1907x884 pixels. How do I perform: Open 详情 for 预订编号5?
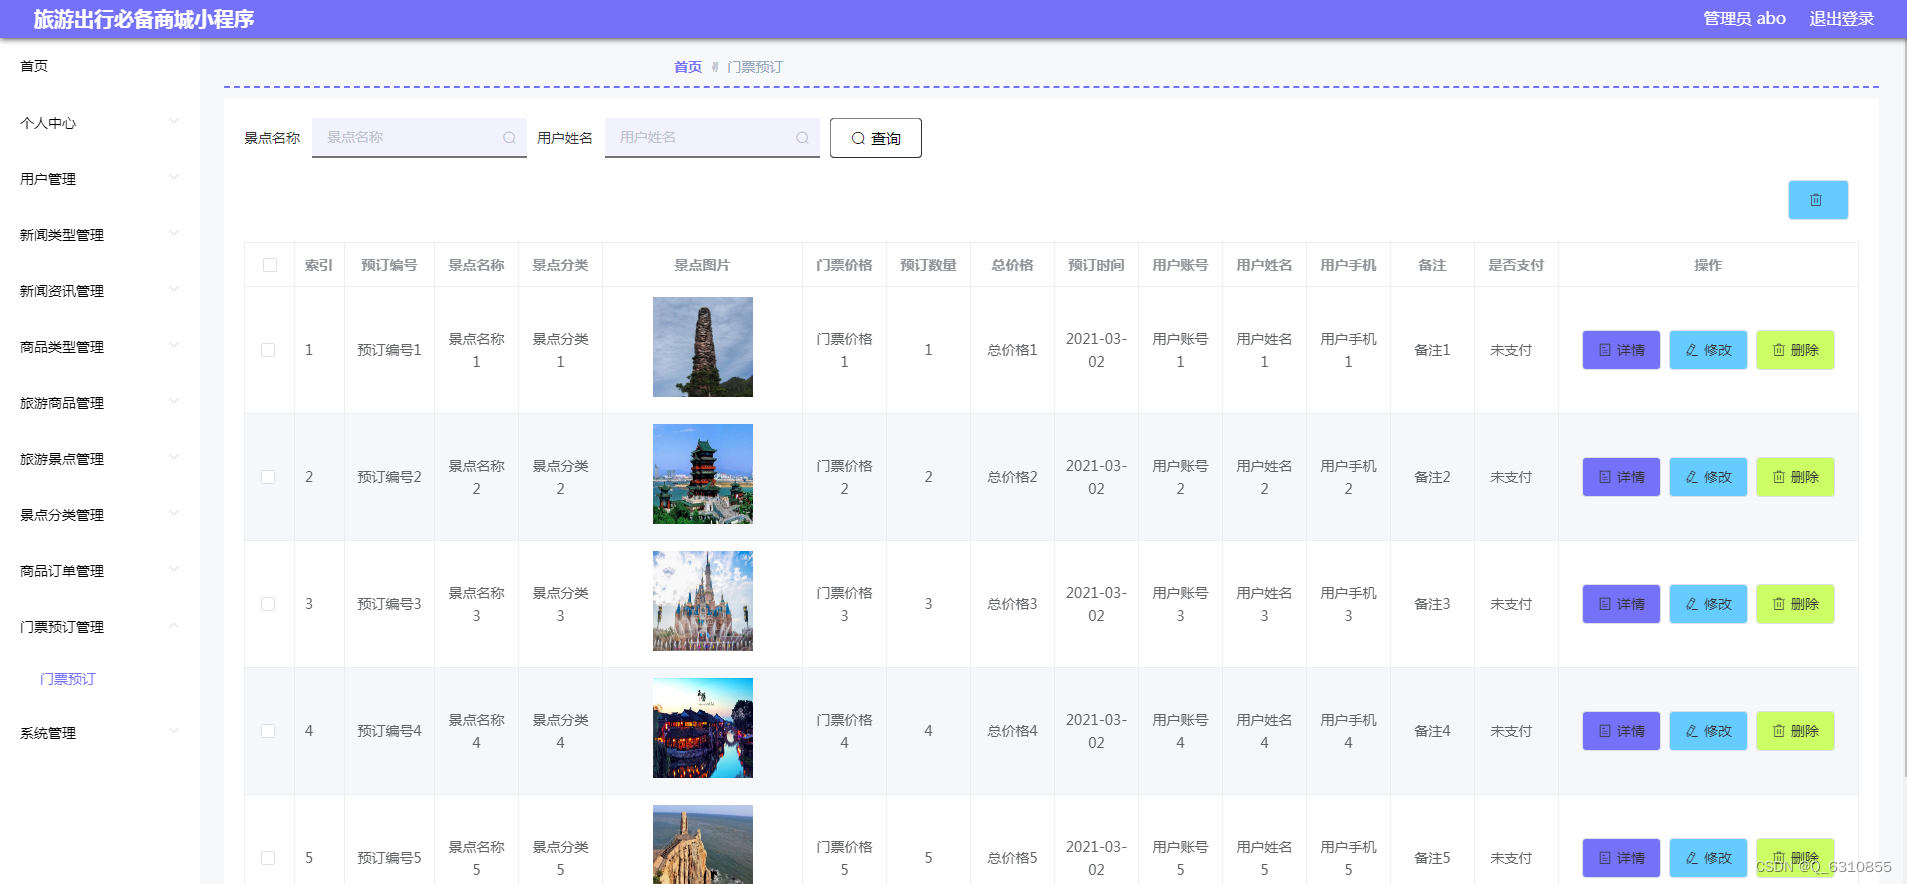(1621, 858)
